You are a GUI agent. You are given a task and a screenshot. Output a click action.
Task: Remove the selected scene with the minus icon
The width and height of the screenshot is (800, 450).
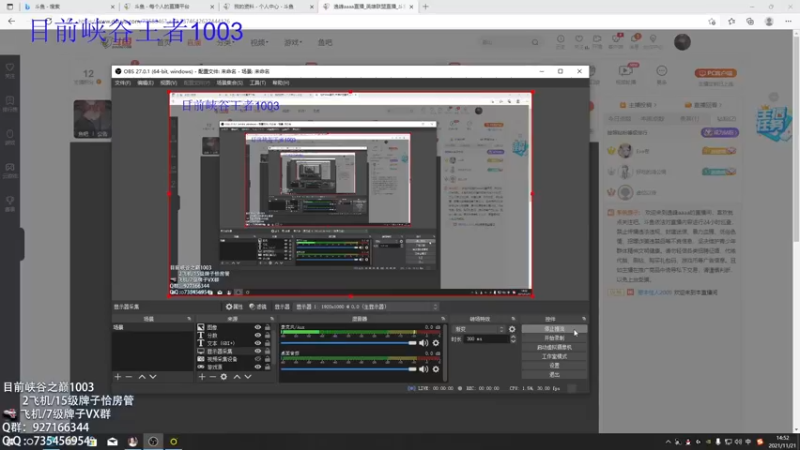click(x=129, y=377)
